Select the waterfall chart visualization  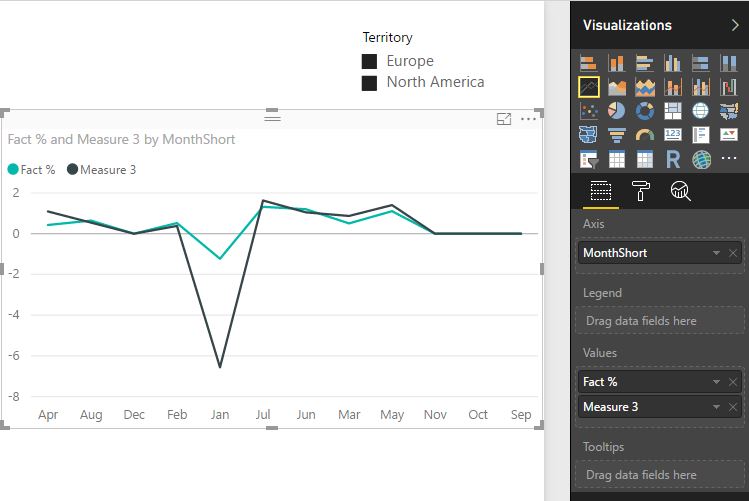(728, 87)
